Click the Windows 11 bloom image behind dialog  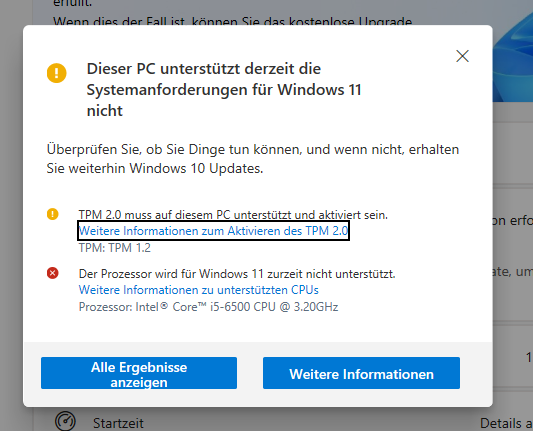click(x=513, y=51)
